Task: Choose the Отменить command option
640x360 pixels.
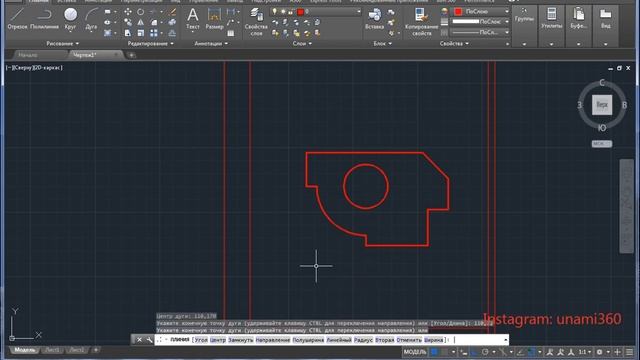Action: pyautogui.click(x=409, y=340)
